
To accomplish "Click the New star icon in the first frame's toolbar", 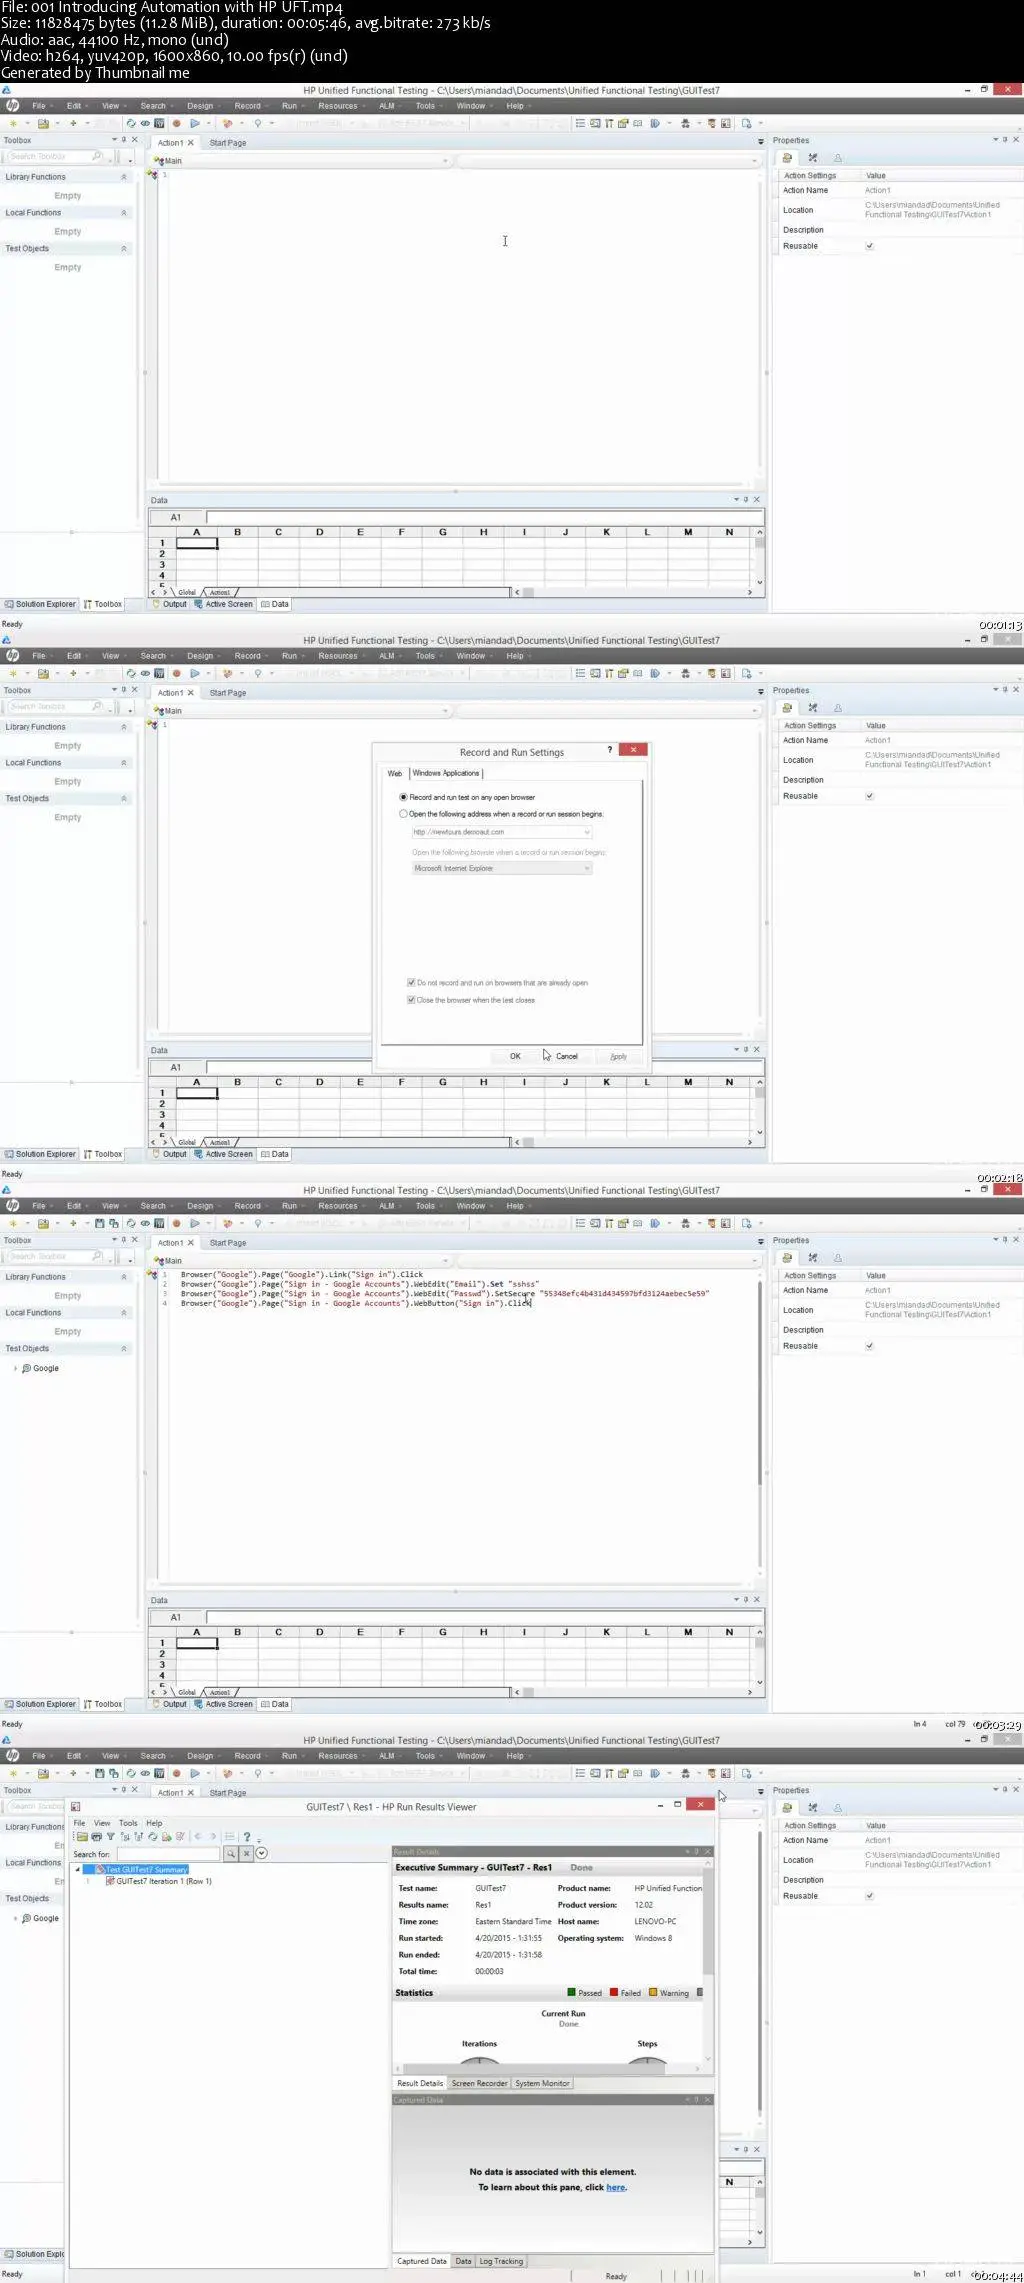I will [13, 123].
